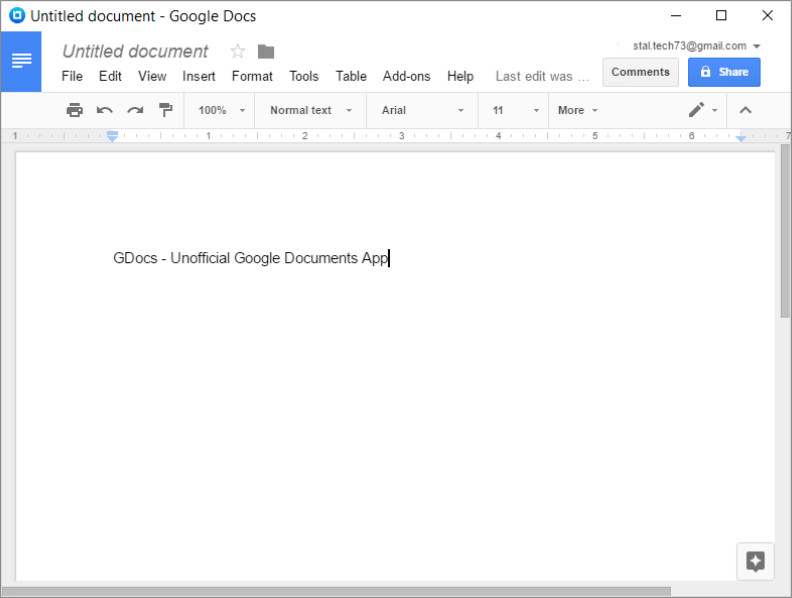Click the right indent marker on ruler

(x=740, y=138)
